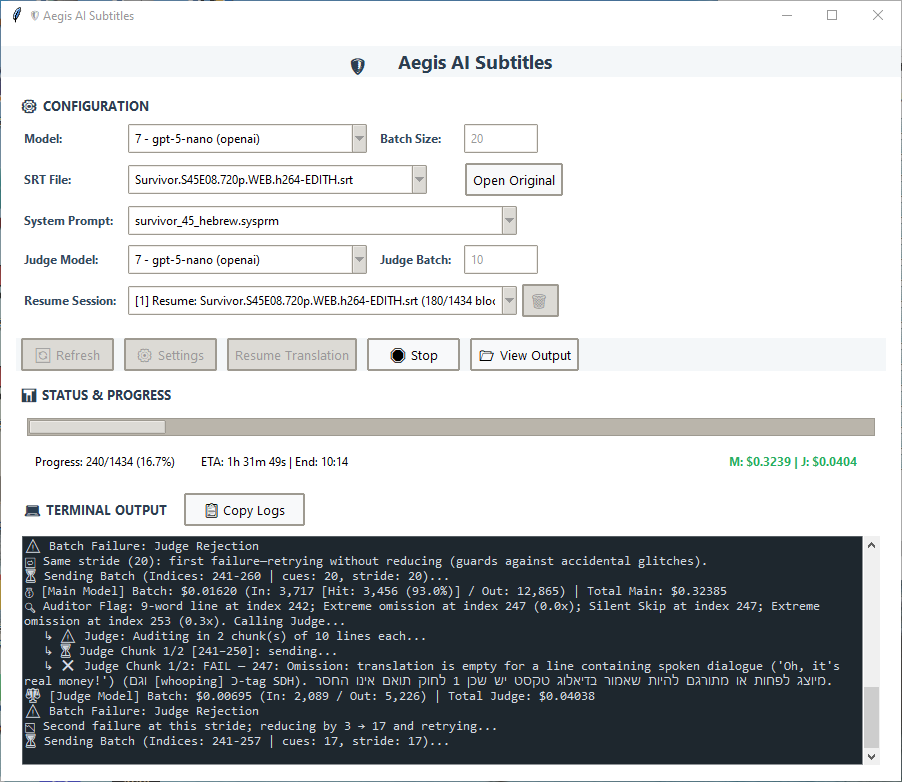
Task: Click the computer icon next to TERMINAL OUTPUT
Action: coord(32,511)
